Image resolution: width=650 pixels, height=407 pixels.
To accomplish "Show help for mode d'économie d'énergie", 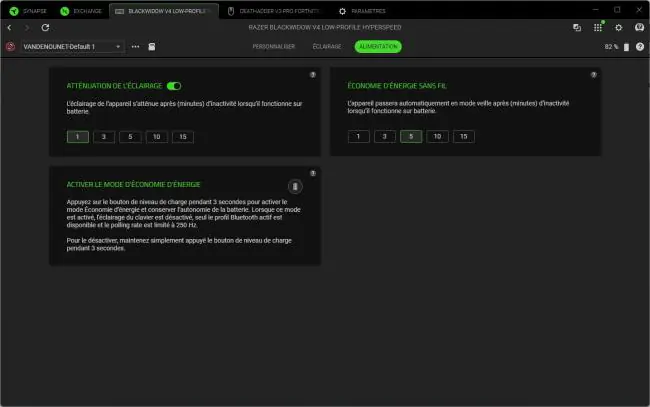I will pyautogui.click(x=313, y=173).
